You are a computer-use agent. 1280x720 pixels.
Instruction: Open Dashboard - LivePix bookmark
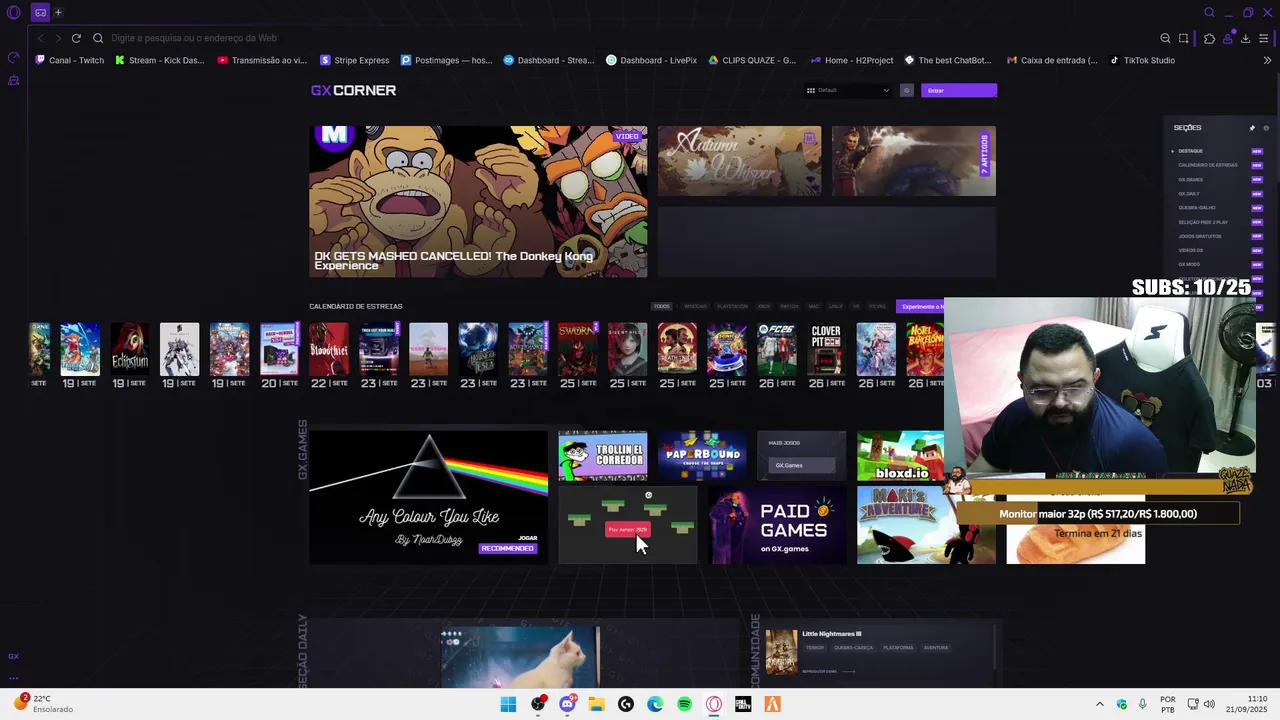coord(652,60)
